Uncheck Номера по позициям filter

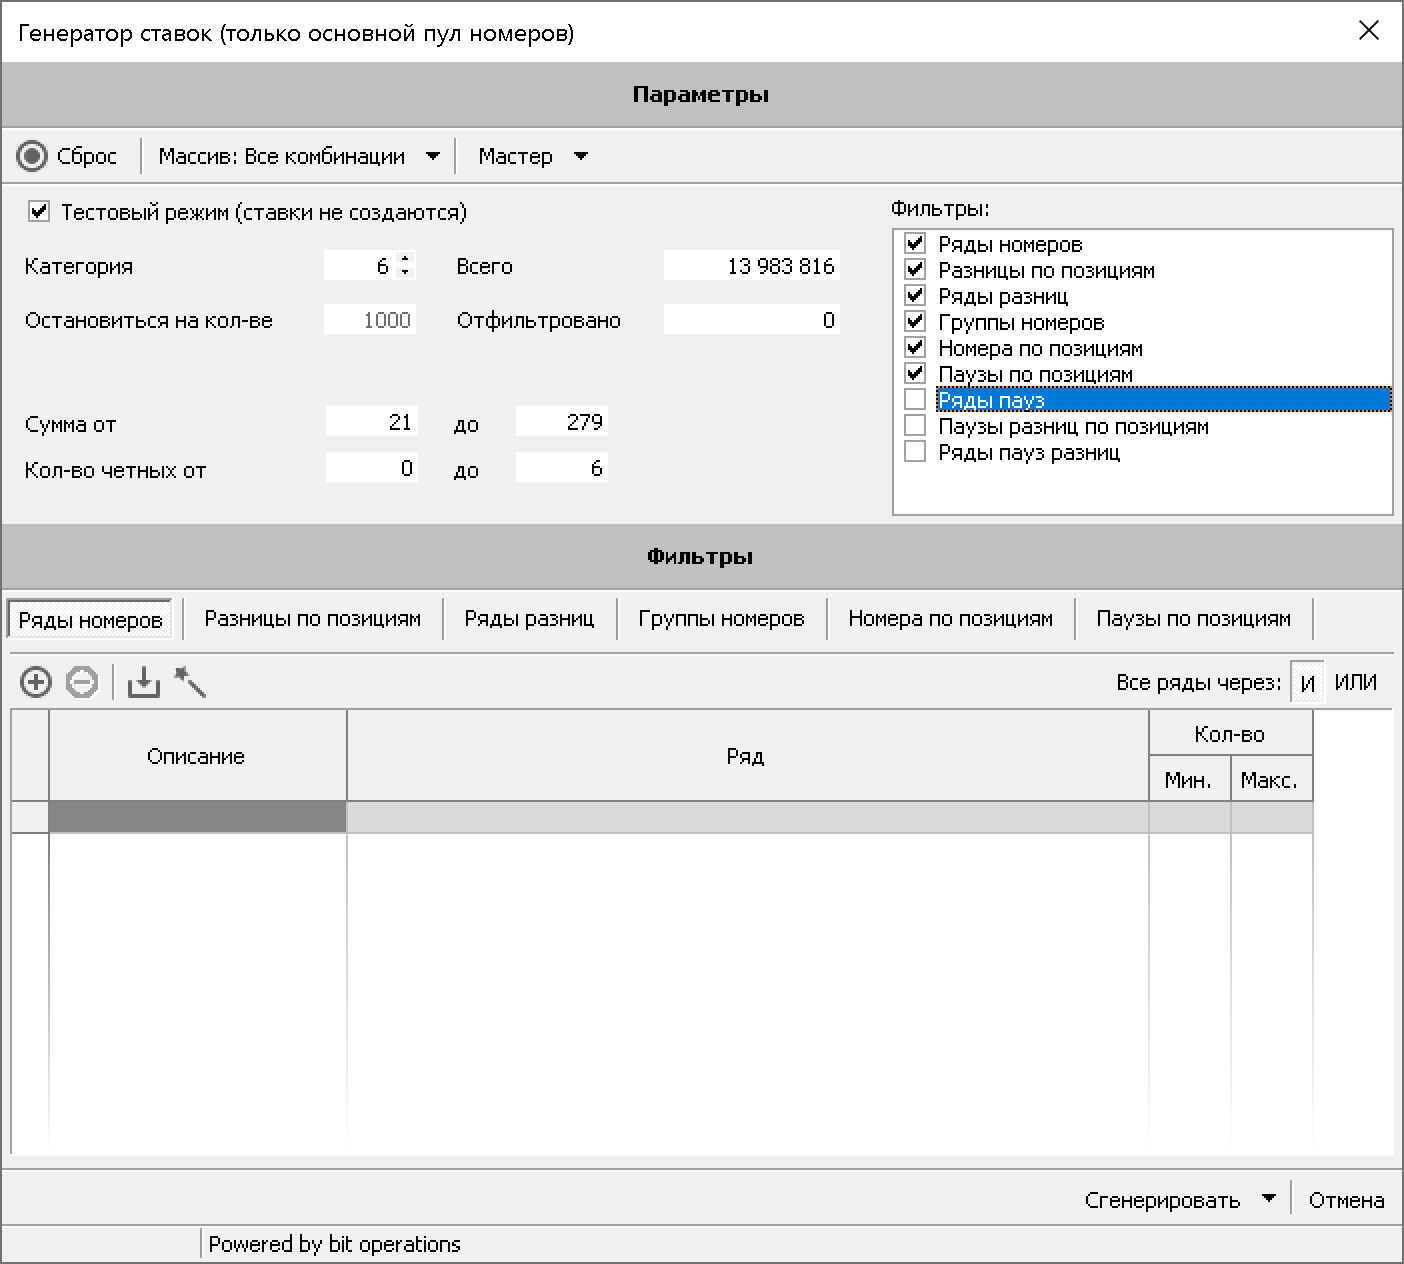915,347
